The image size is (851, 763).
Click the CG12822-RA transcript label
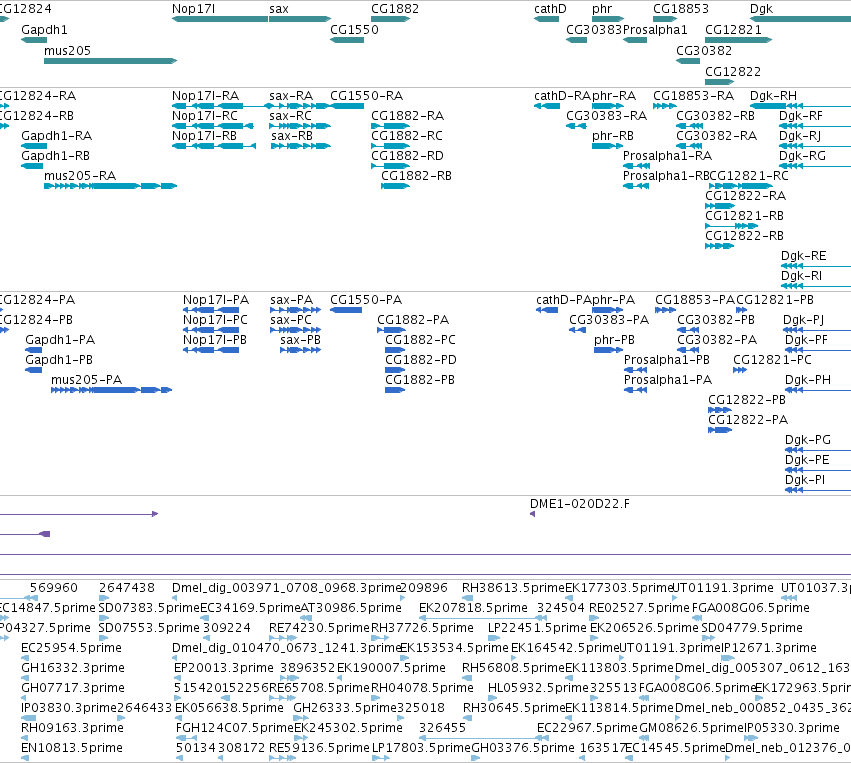pyautogui.click(x=745, y=196)
